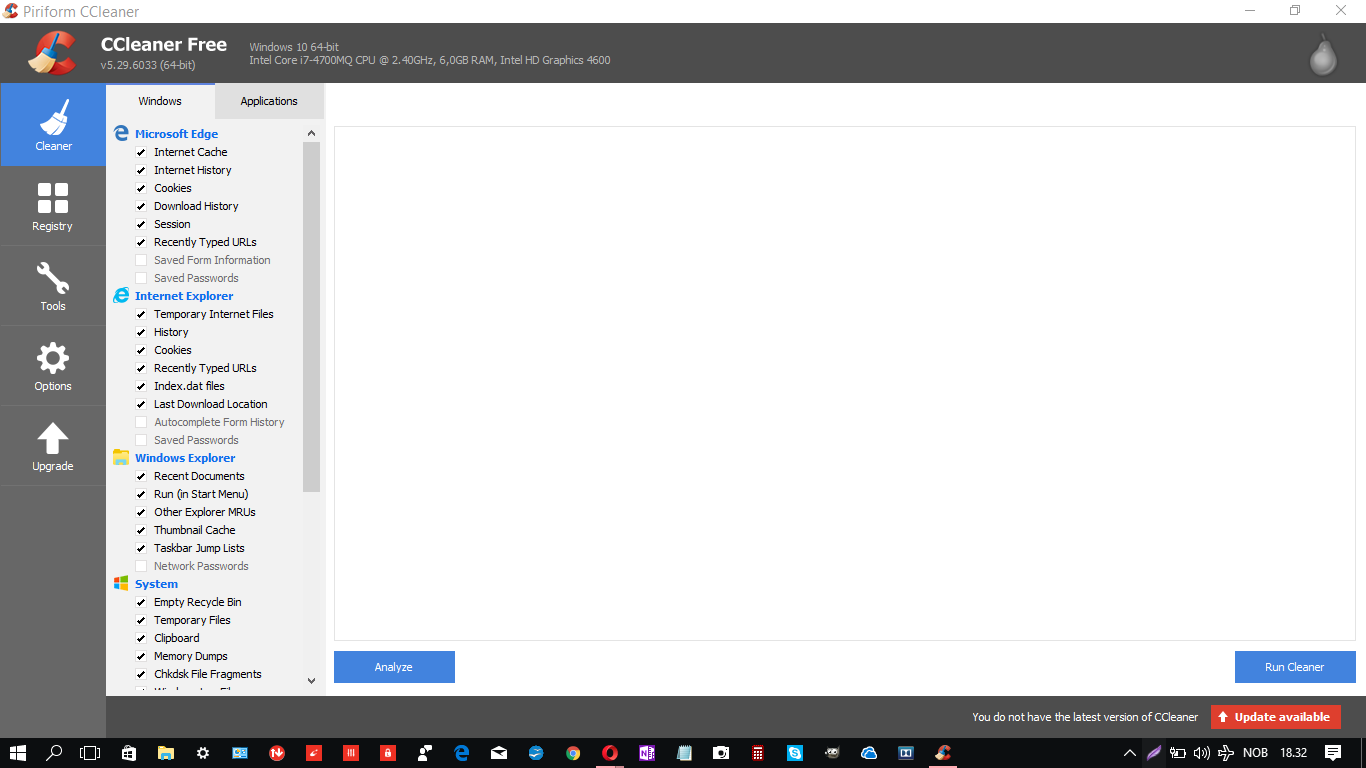Screen dimensions: 1366x768
Task: Click the Piriform pear logo
Action: [1323, 54]
